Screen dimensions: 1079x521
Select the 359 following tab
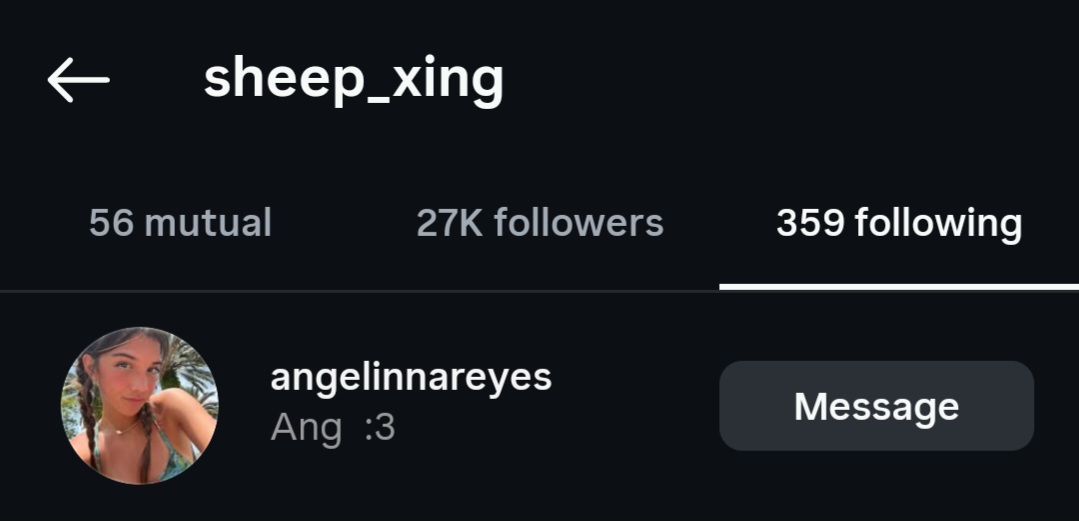(x=899, y=223)
